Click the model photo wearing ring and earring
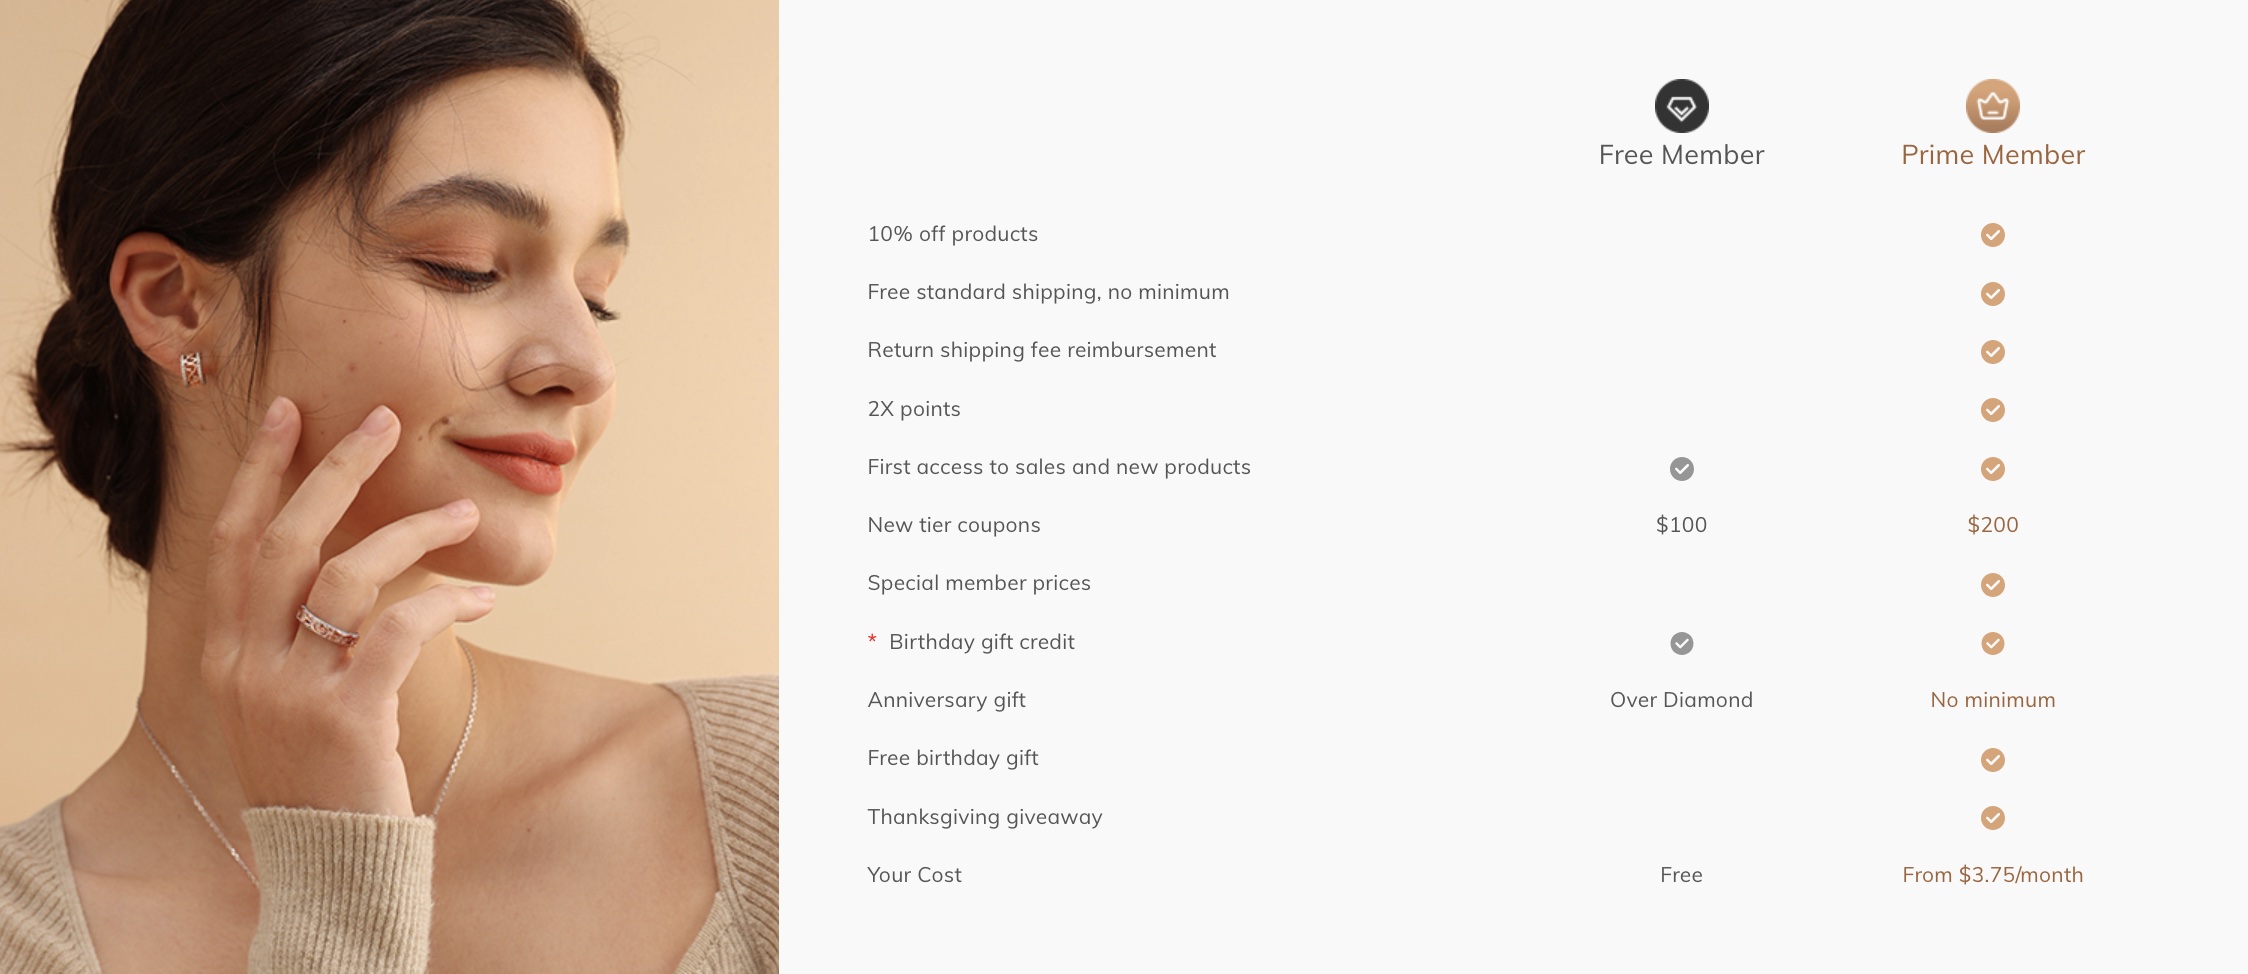This screenshot has height=974, width=2248. pyautogui.click(x=389, y=487)
